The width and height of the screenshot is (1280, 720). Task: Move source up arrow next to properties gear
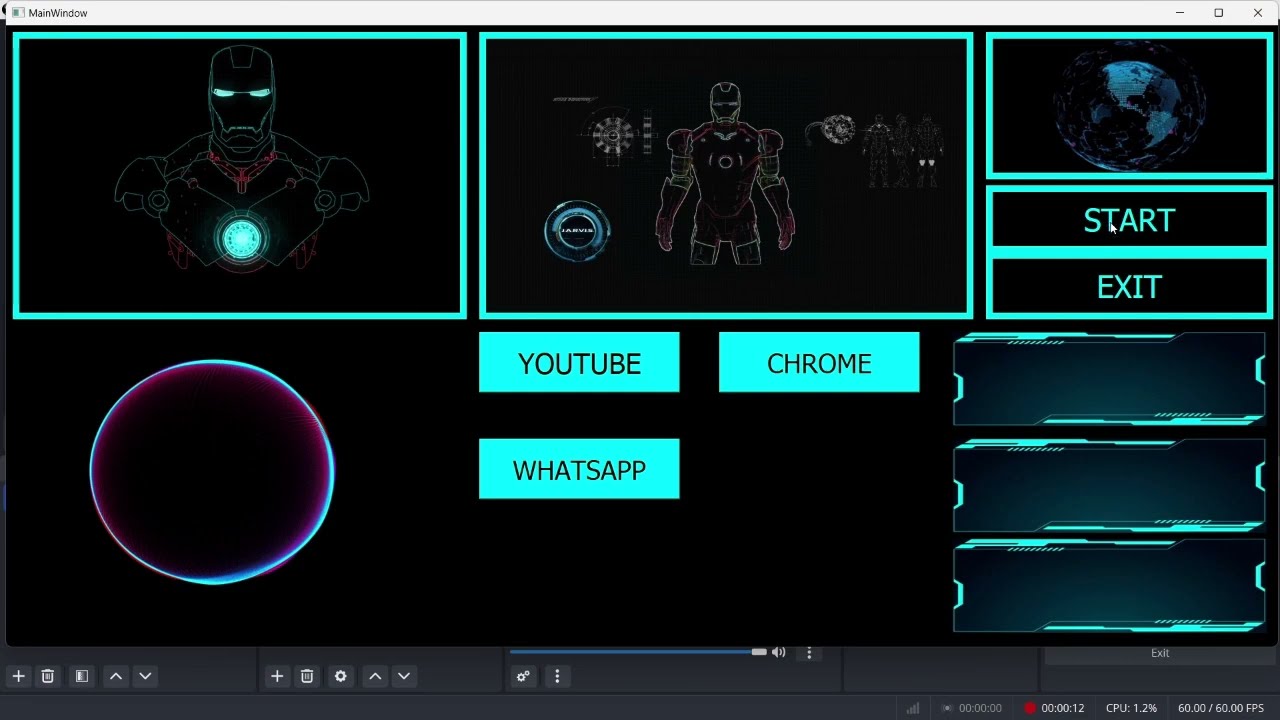click(x=375, y=676)
